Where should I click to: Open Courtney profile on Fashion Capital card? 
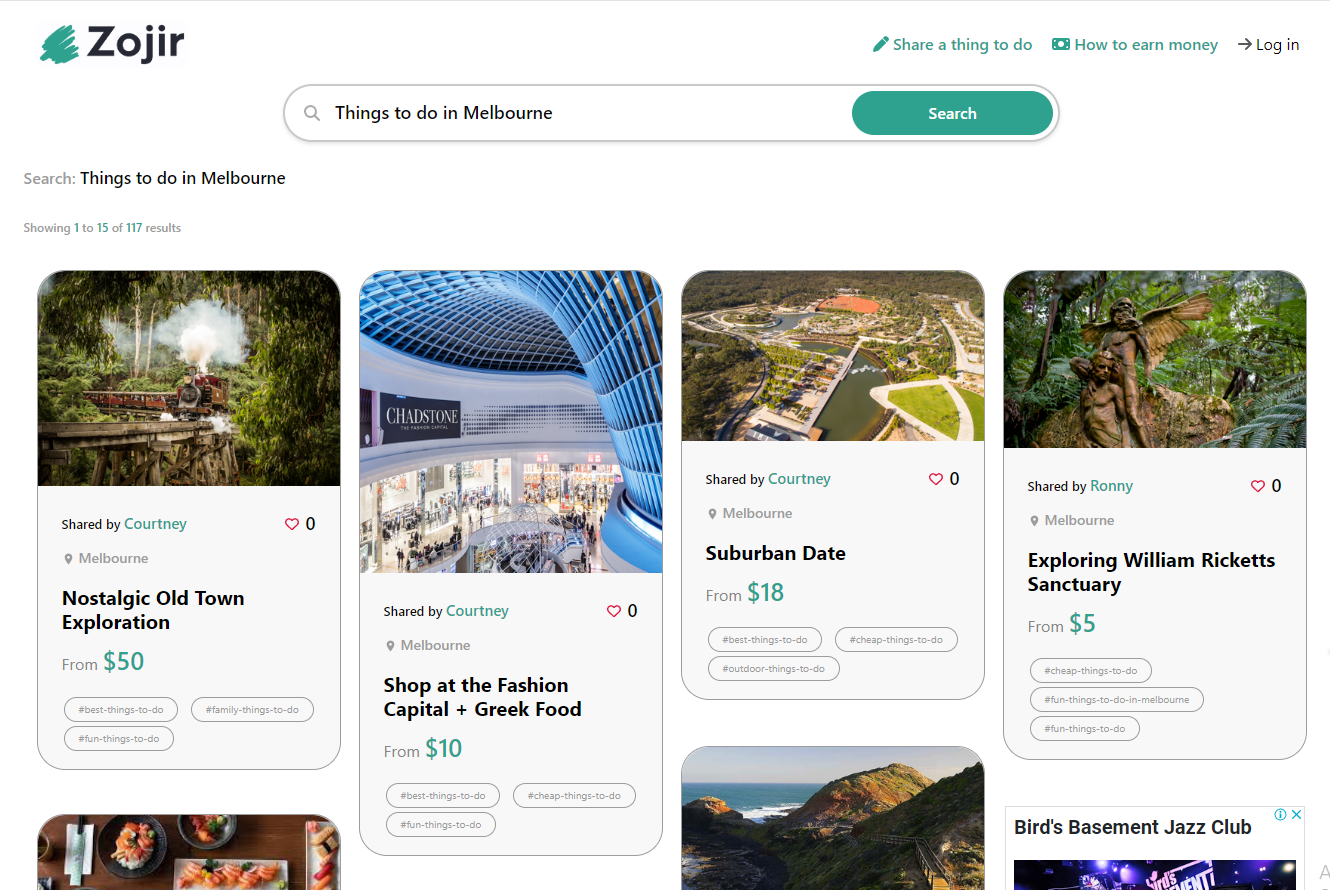pos(477,611)
